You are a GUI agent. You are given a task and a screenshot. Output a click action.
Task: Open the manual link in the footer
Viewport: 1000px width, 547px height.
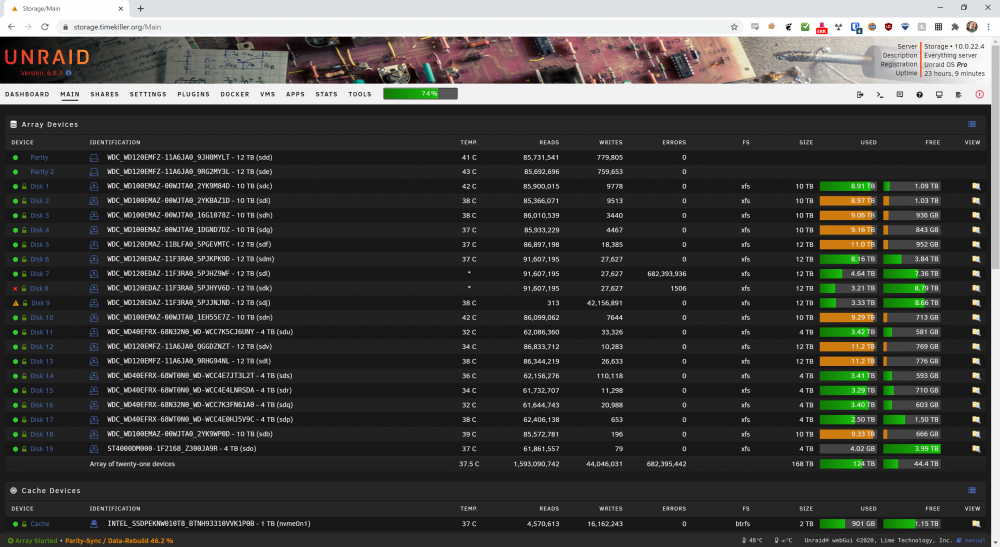974,541
